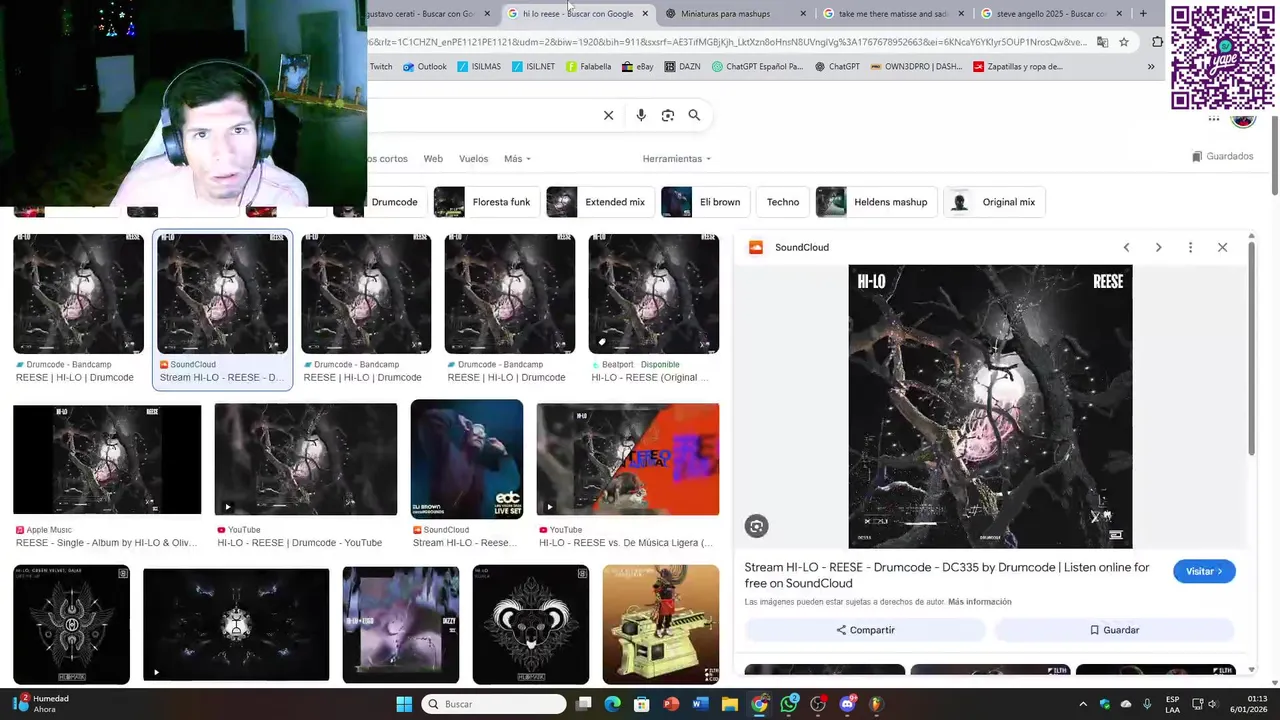Expand the 'Más' search filter dropdown
This screenshot has width=1280, height=720.
[x=517, y=159]
